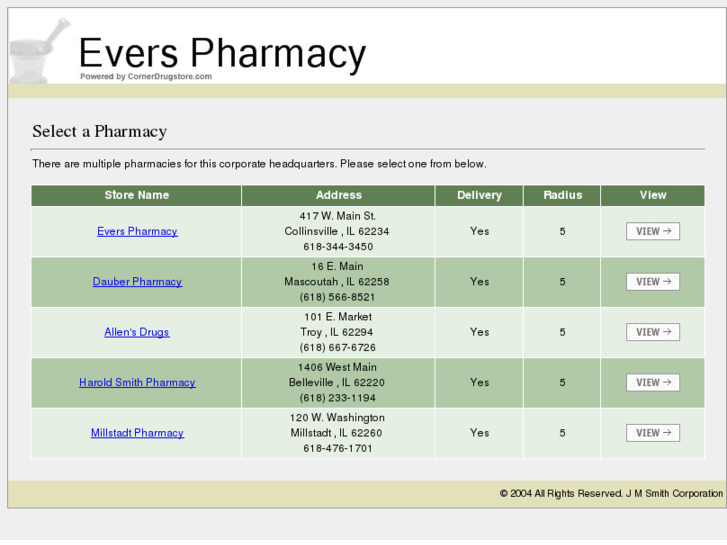
Task: Click Millstadt, IL 62260 text
Action: 337,433
